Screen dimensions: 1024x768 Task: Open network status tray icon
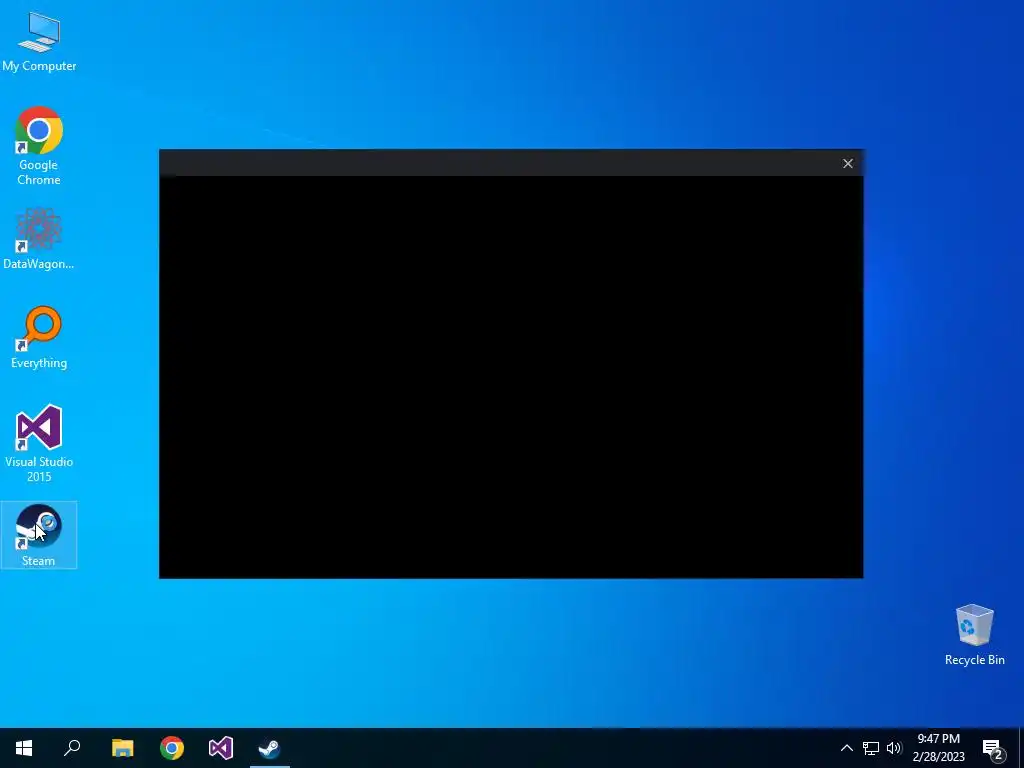point(871,748)
